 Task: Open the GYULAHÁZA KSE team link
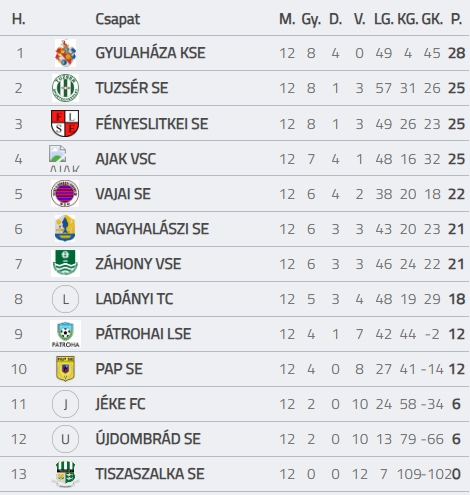(150, 53)
